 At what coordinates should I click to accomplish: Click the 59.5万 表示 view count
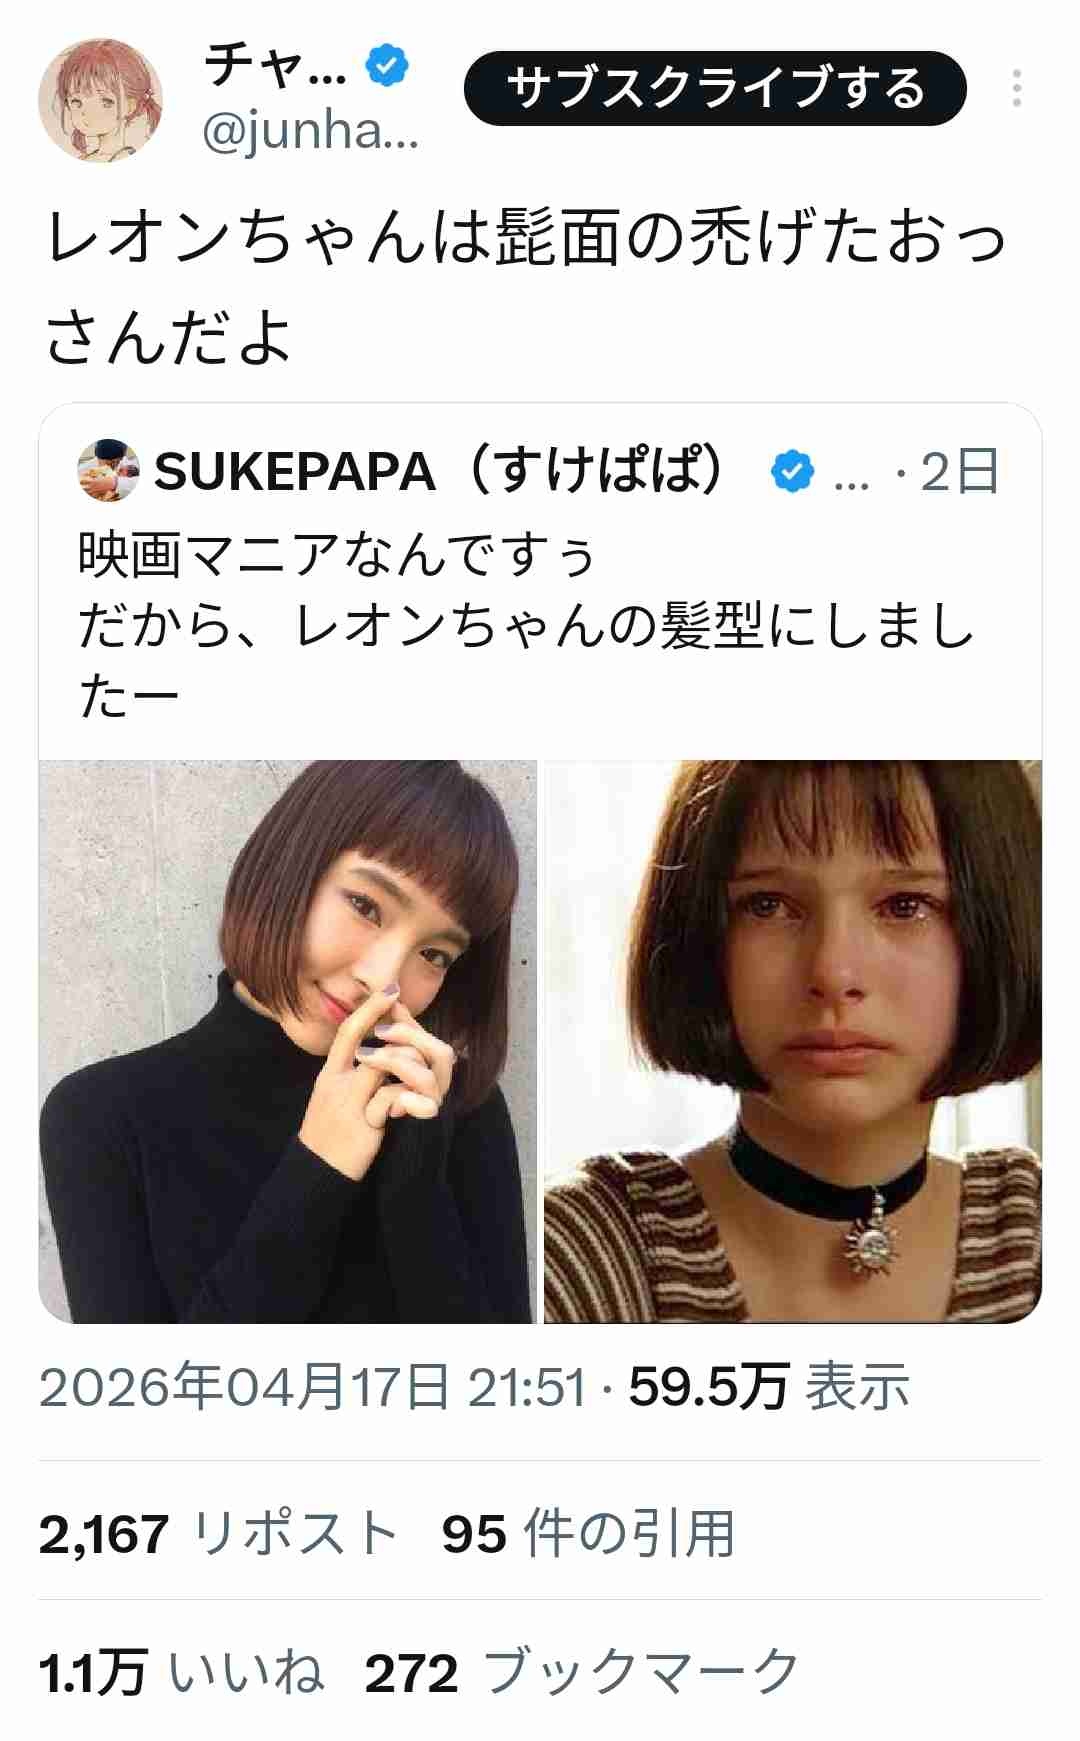click(769, 1387)
